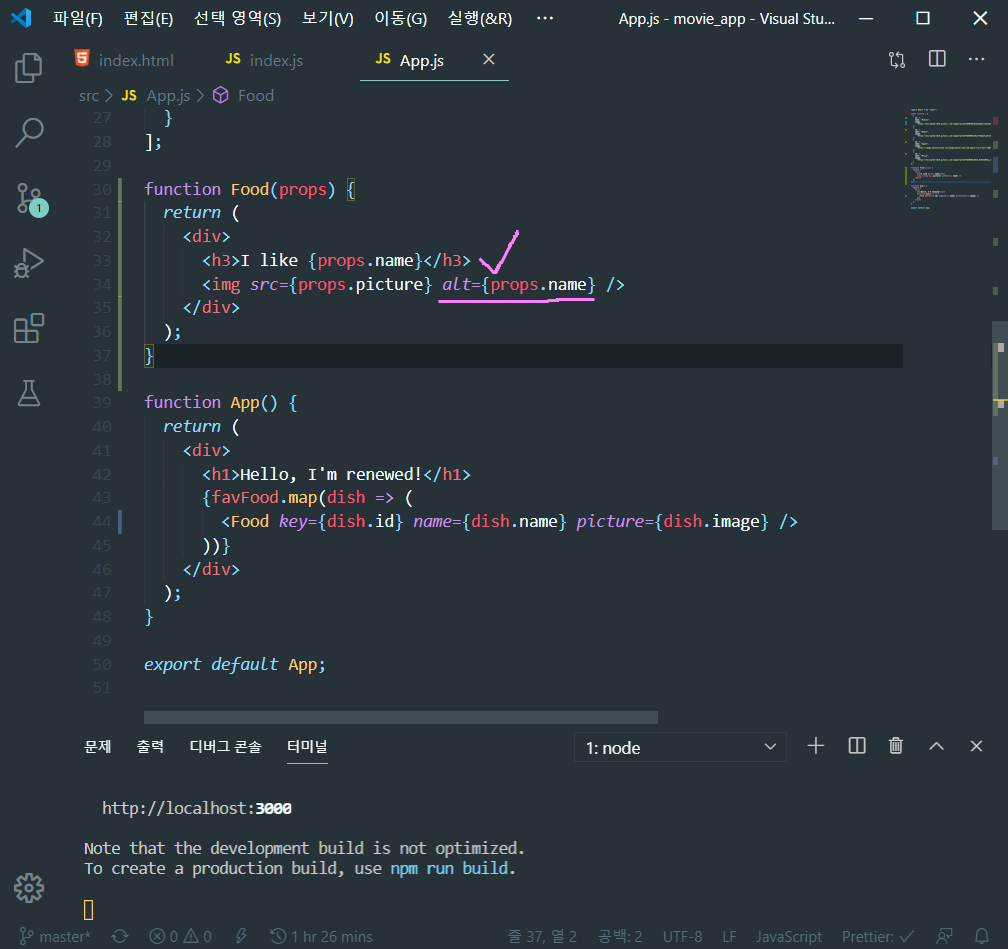Open the 실행(&R) menu
The height and width of the screenshot is (949, 1008).
(x=480, y=18)
